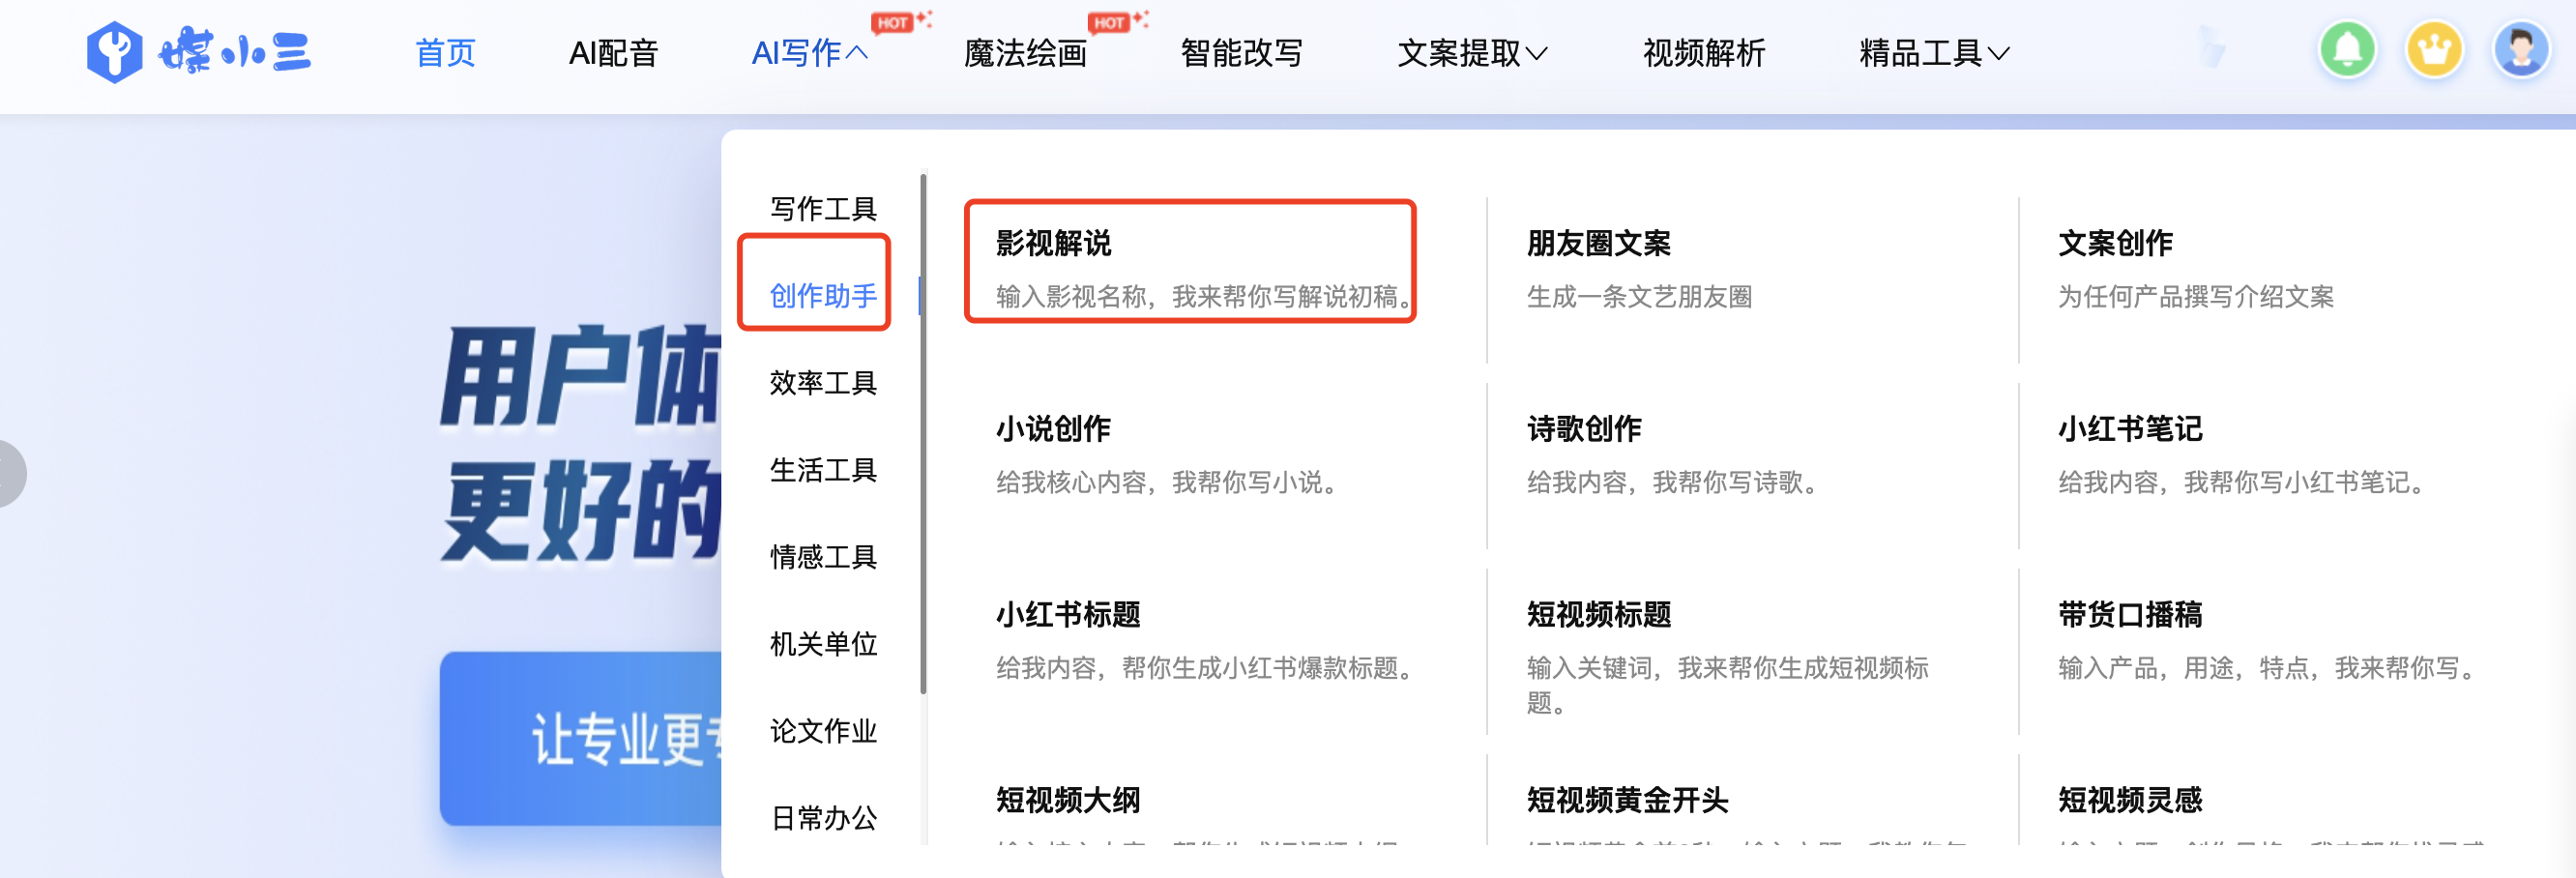Click the 媒小三 logo

point(198,52)
